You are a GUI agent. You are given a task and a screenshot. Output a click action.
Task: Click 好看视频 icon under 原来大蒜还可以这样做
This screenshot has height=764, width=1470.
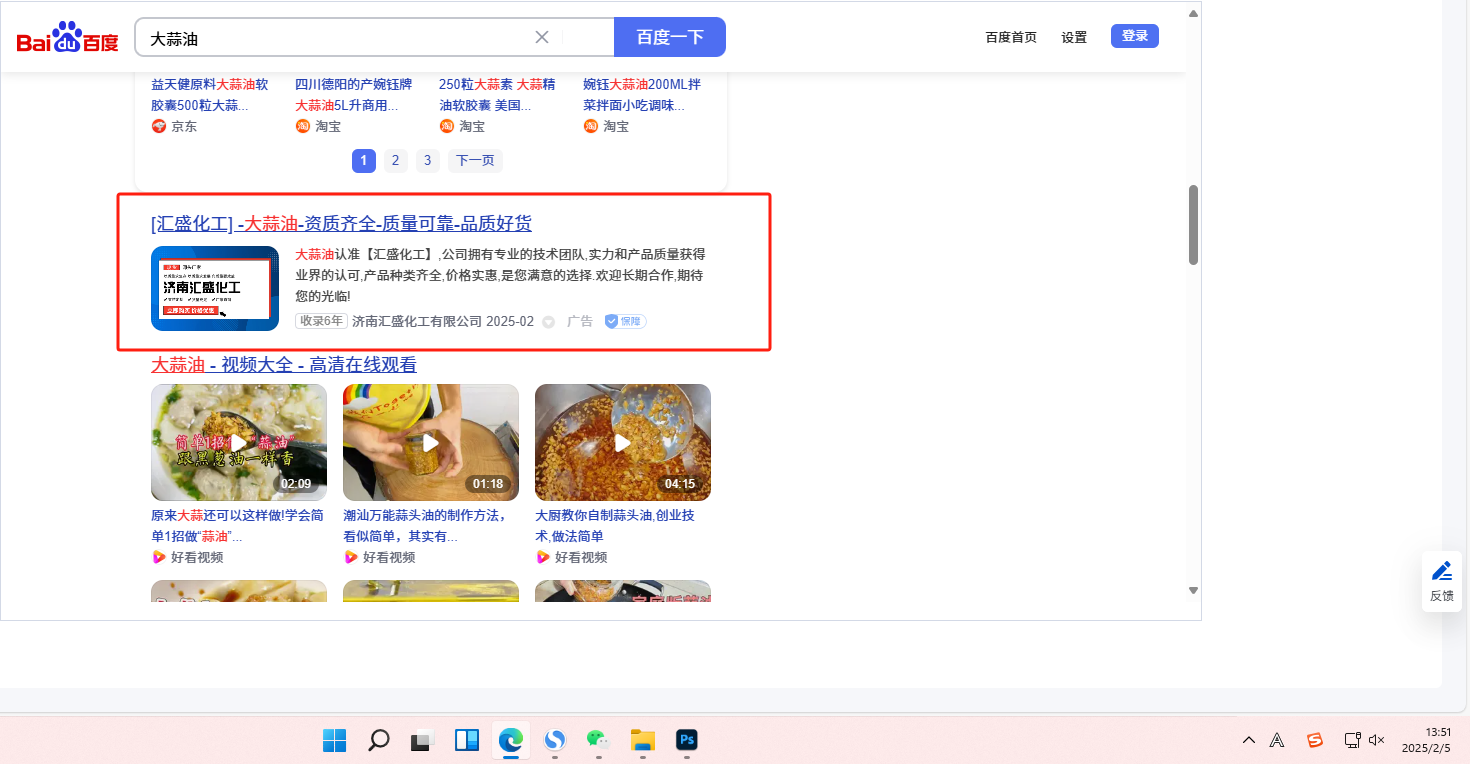(158, 557)
